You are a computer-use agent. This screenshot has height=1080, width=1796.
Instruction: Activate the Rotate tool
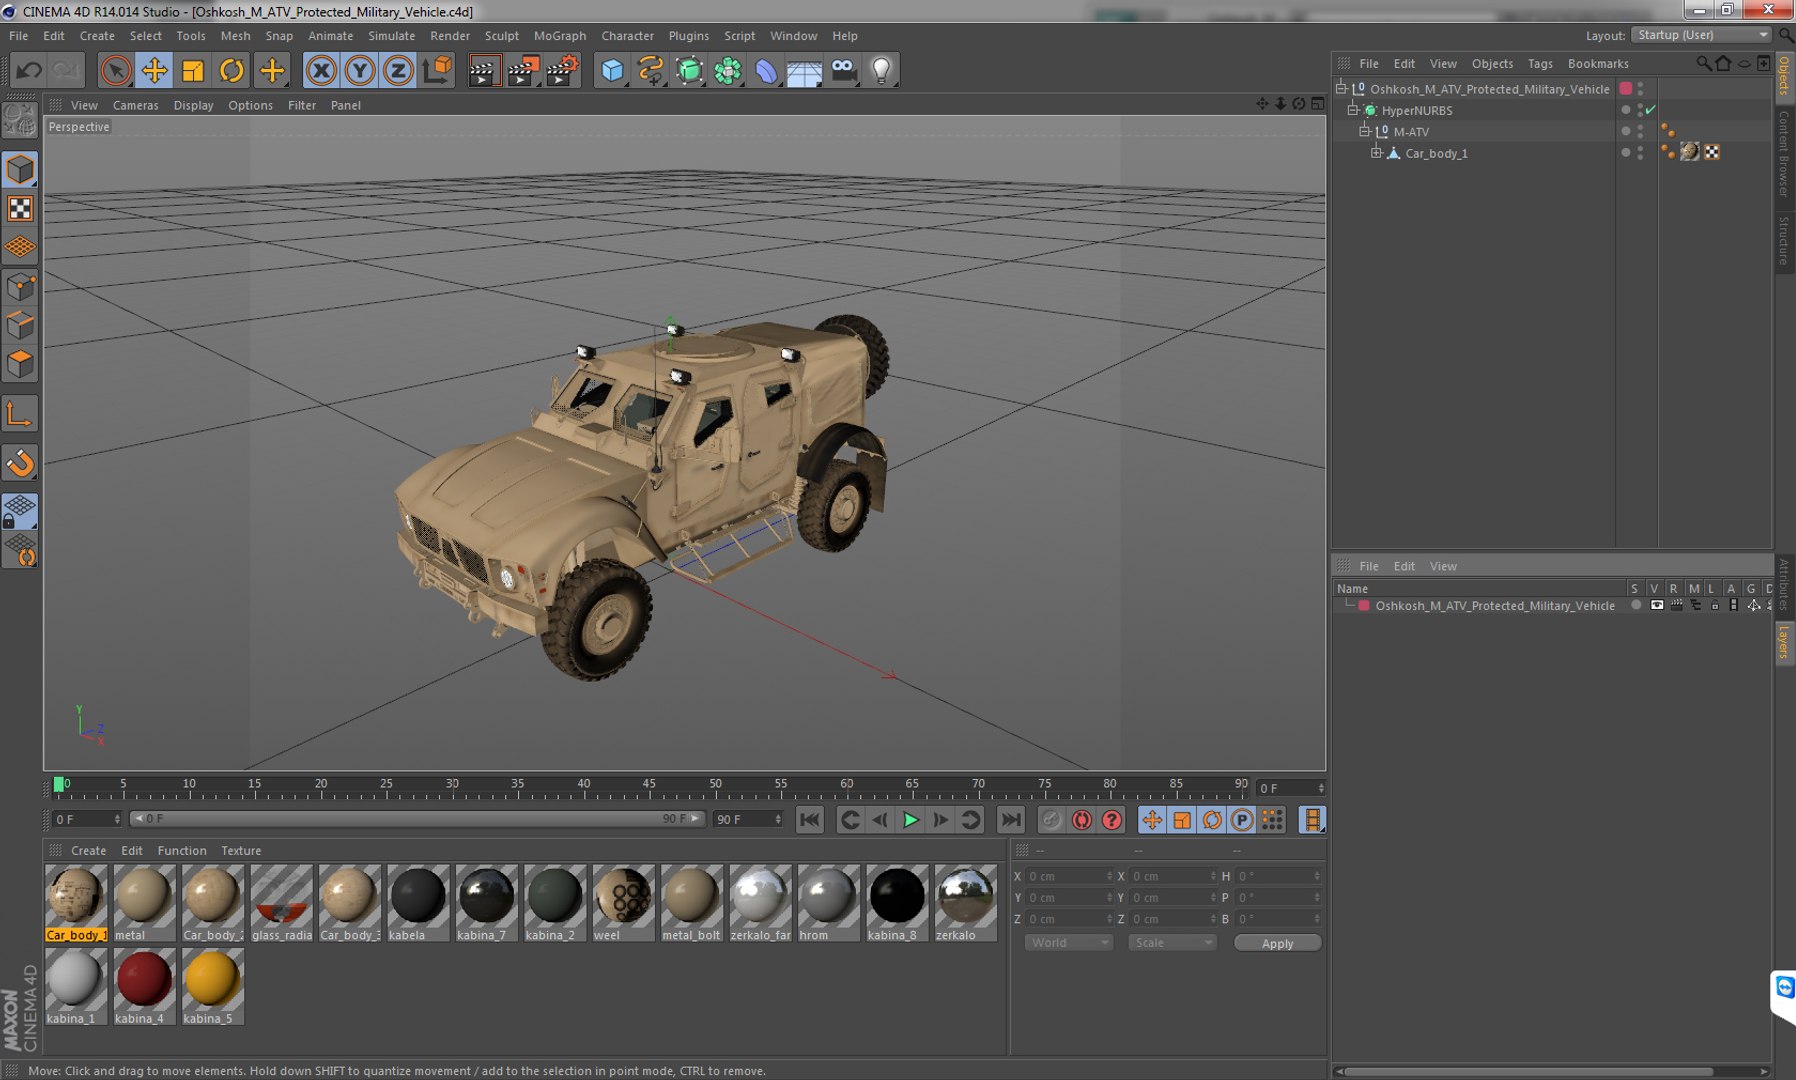[232, 70]
